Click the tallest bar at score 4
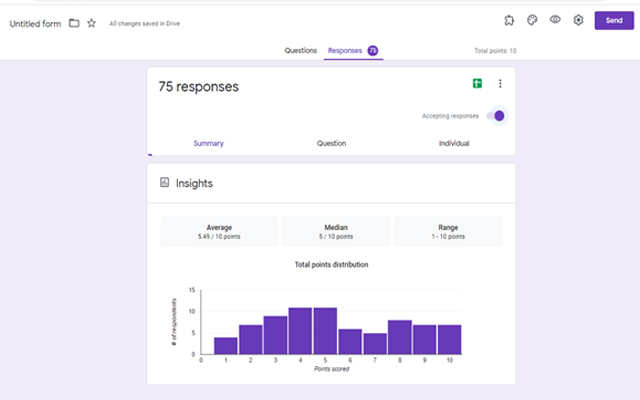Screen dimensions: 640x400 pos(301,330)
